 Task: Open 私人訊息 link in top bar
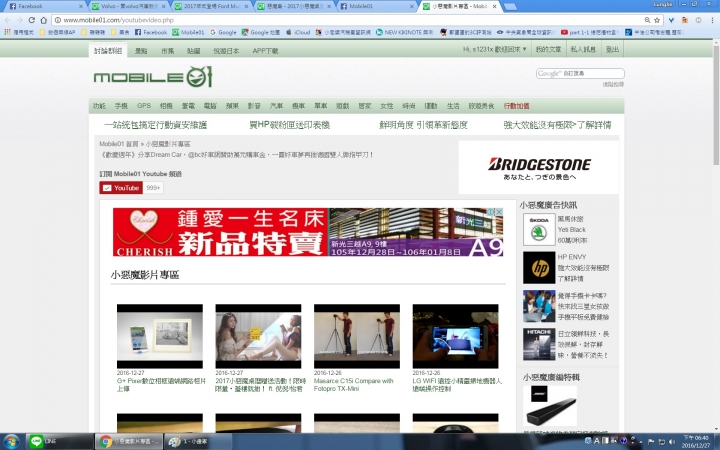(x=583, y=49)
